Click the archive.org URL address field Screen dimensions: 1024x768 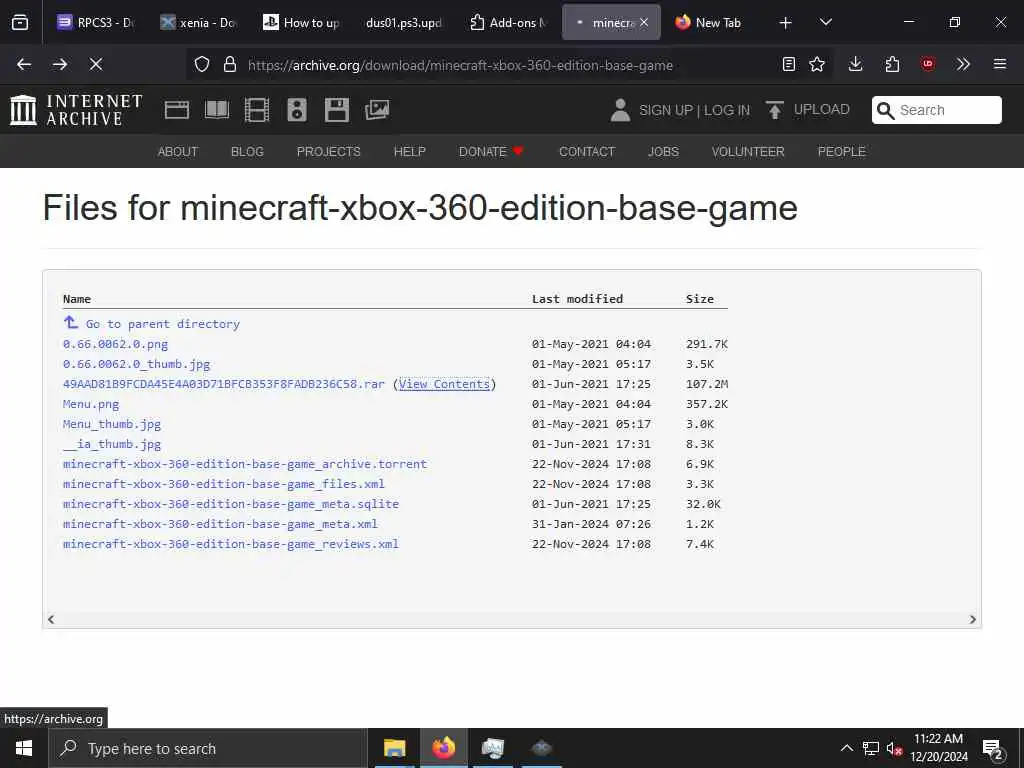tap(460, 65)
